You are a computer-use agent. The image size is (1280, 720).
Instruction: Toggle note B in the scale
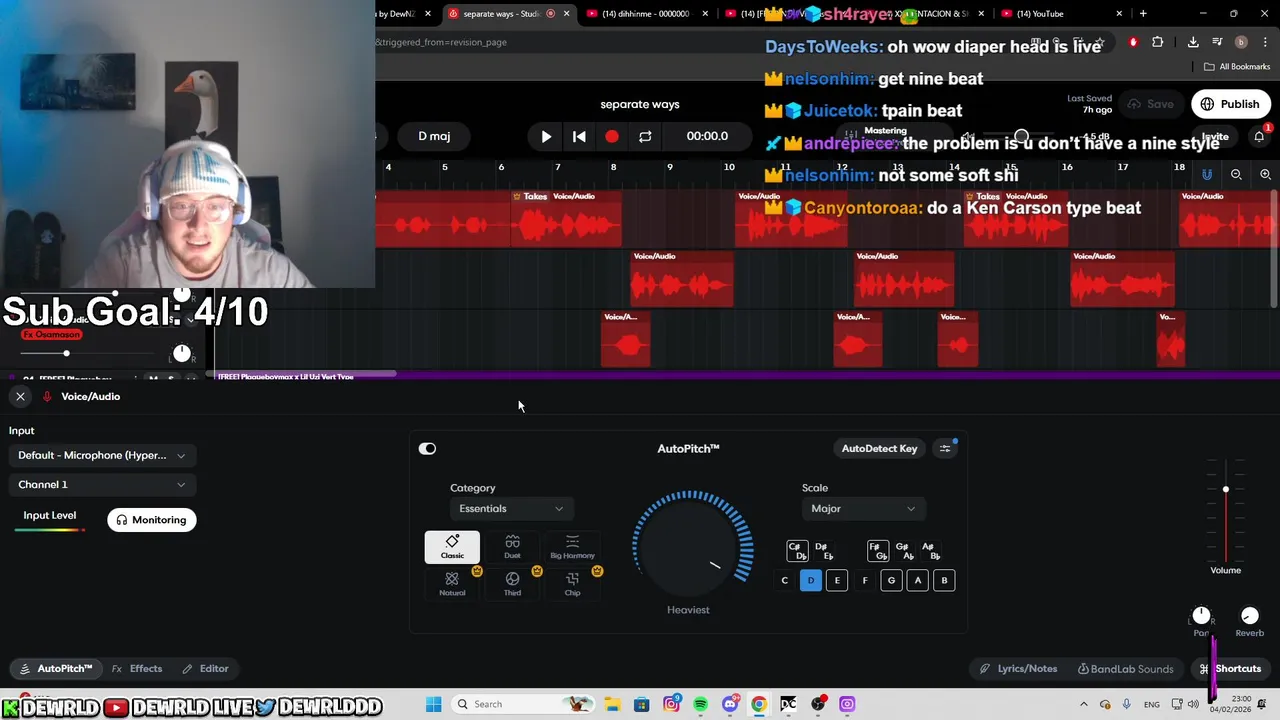tap(944, 580)
